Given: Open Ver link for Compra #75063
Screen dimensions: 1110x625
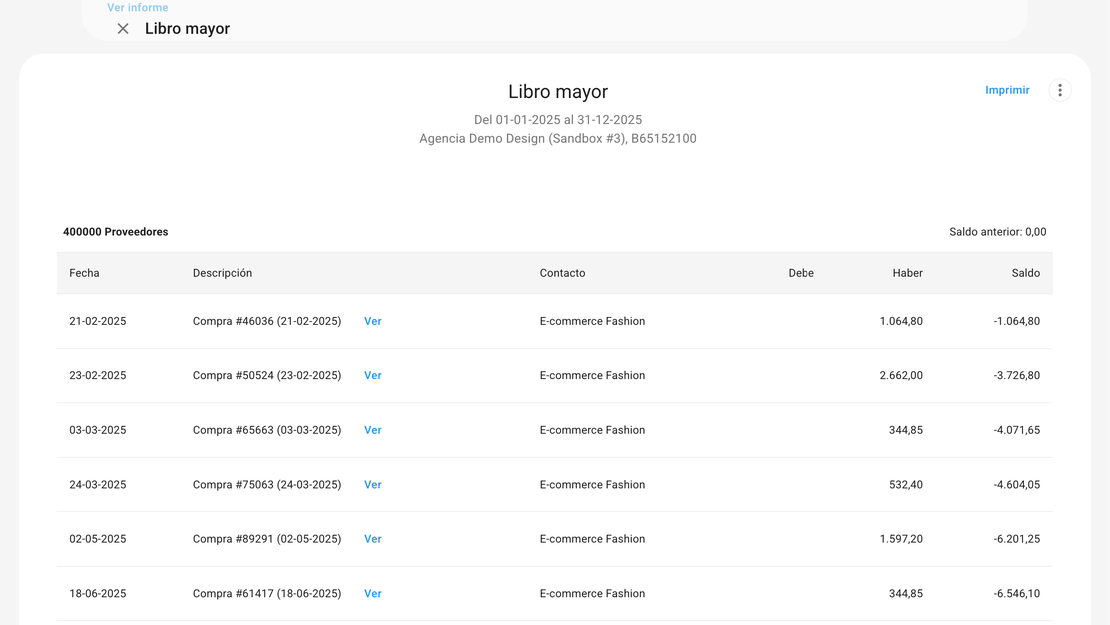Looking at the screenshot, I should point(373,485).
